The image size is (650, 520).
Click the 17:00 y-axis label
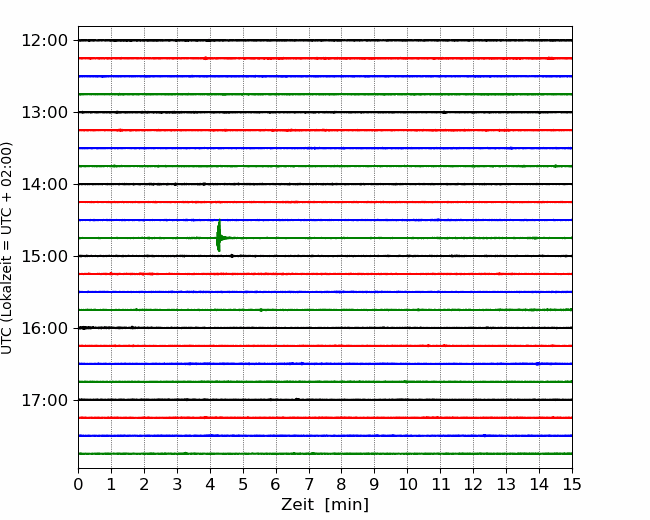tap(45, 400)
